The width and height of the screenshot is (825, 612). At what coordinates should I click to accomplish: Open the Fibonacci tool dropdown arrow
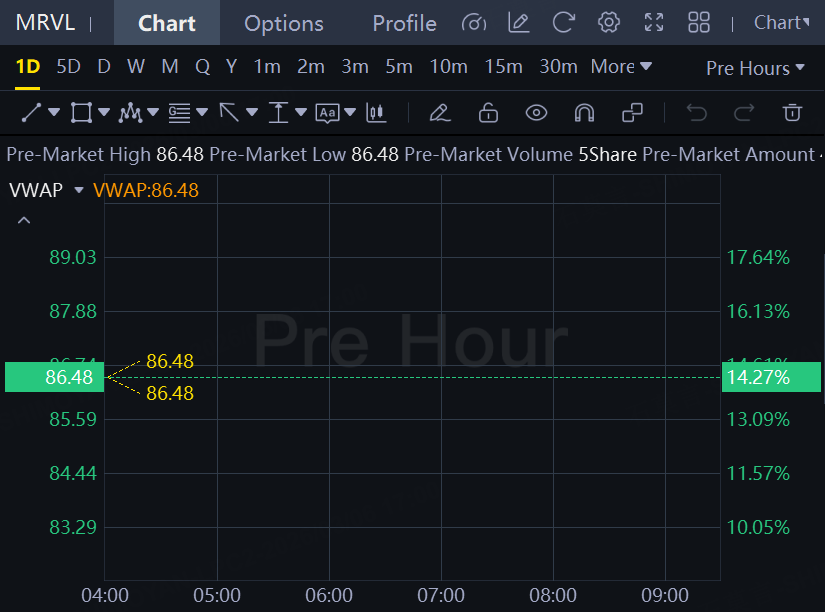(202, 112)
